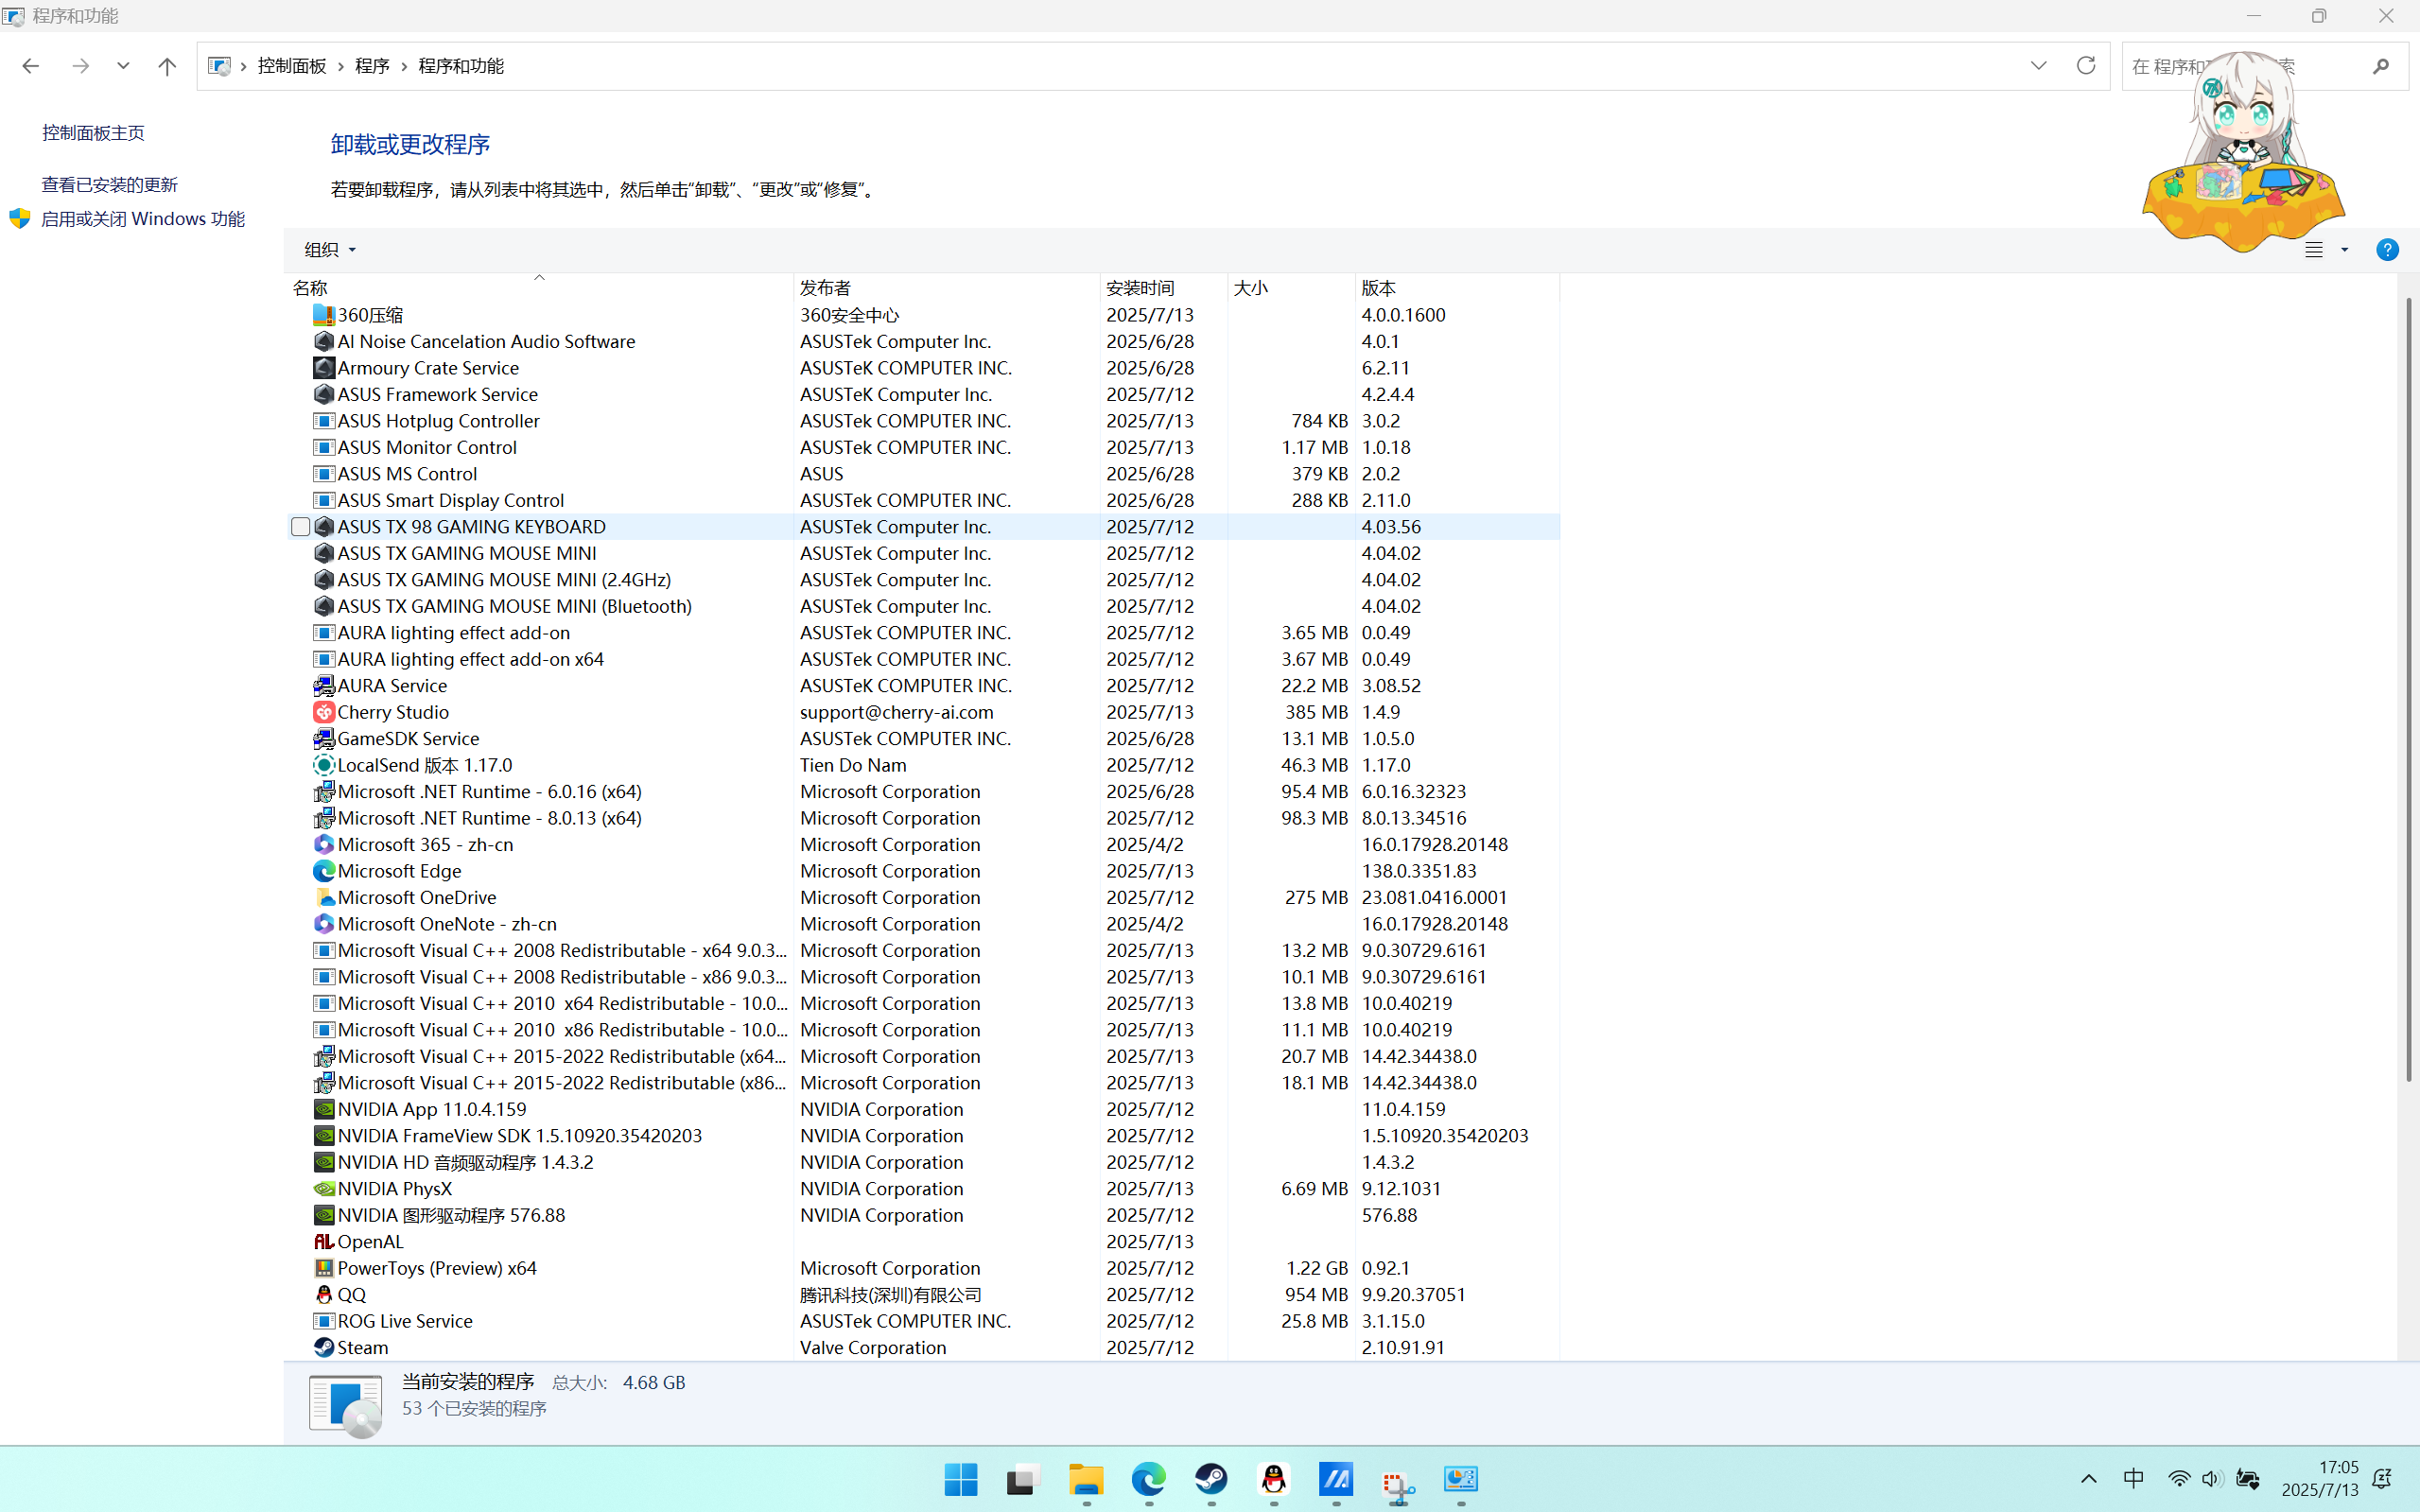
Task: Open the notification bell in the tray
Action: (x=2383, y=1479)
